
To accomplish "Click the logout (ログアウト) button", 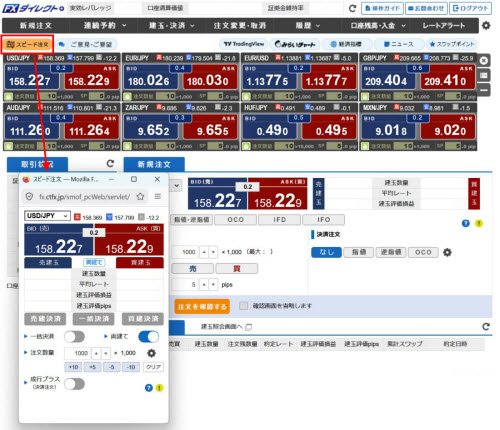I will (x=470, y=8).
